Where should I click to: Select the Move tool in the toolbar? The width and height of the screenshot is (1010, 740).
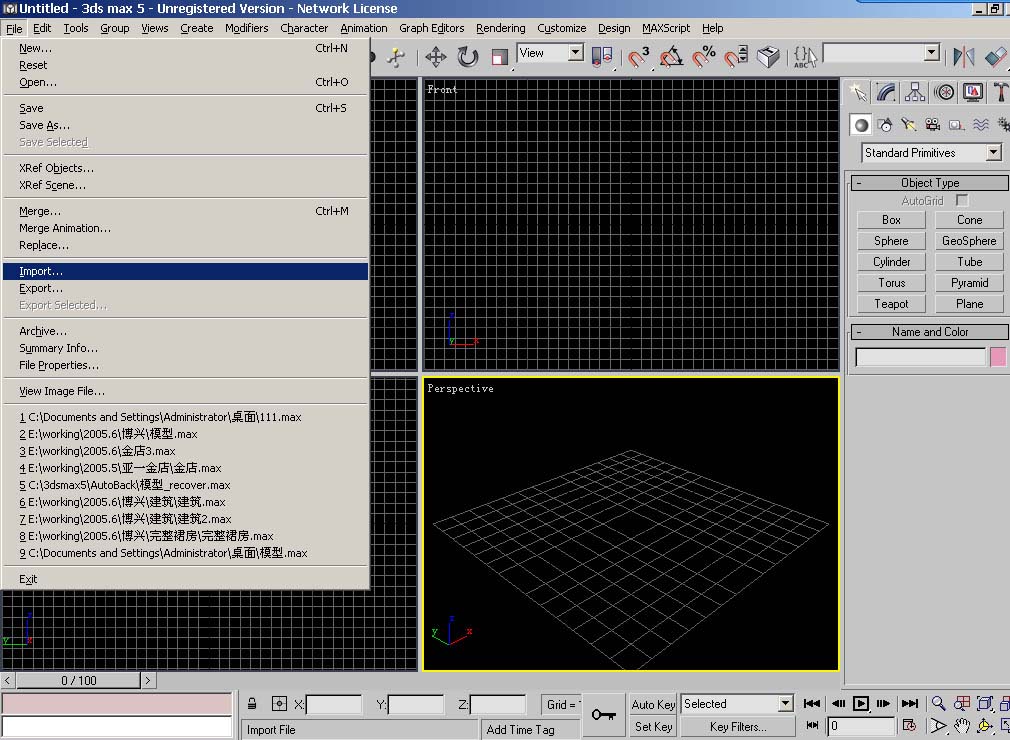pos(436,57)
